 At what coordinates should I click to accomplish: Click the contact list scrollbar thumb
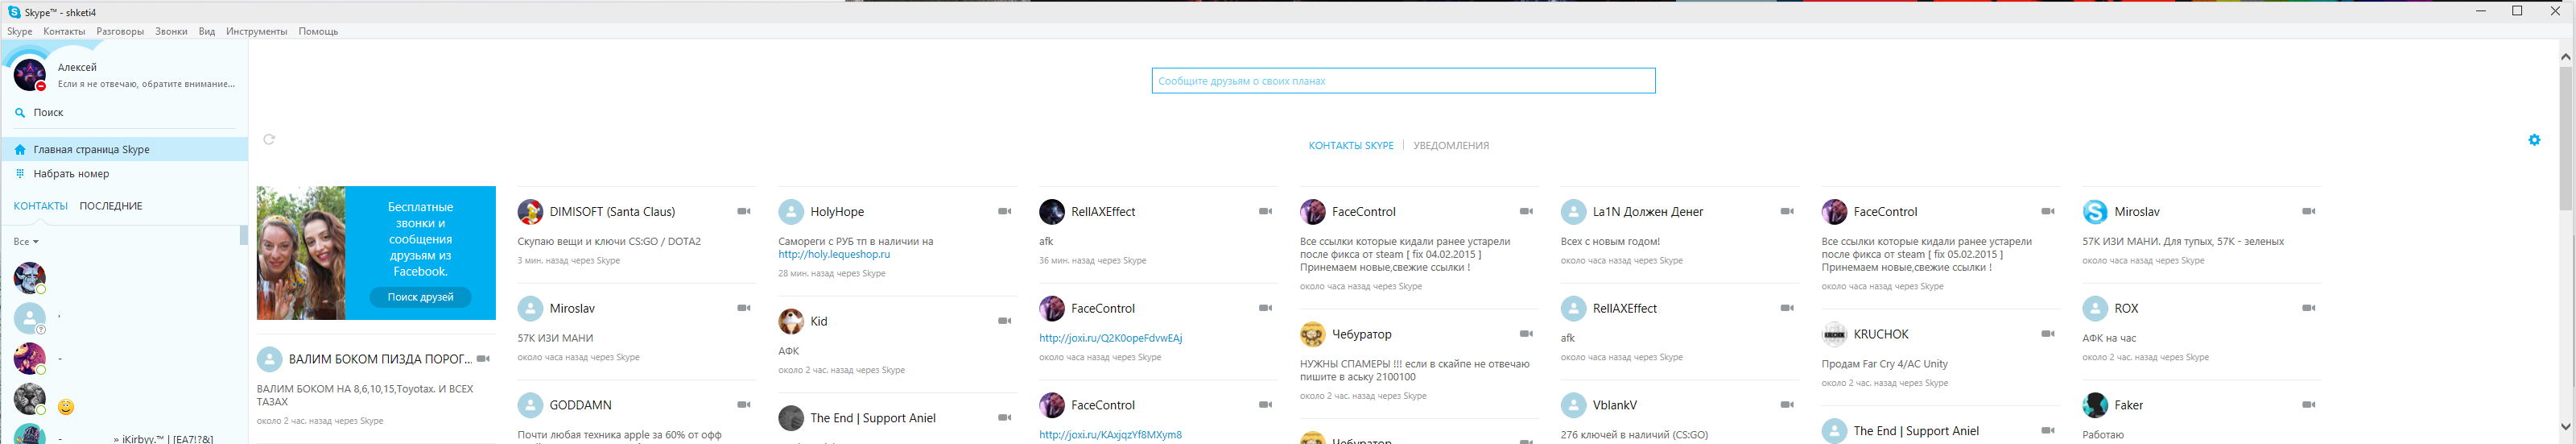pos(243,235)
